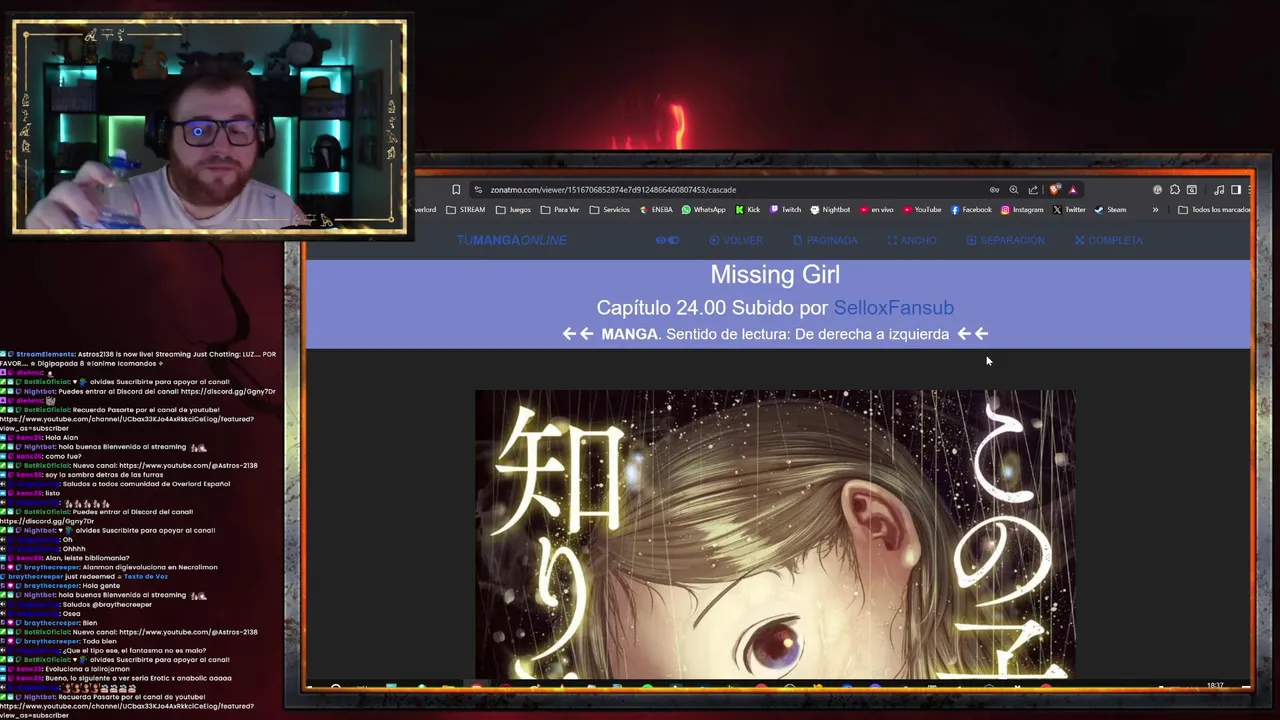The width and height of the screenshot is (1280, 720).
Task: Switch to PAGINADA reading mode
Action: tap(825, 240)
